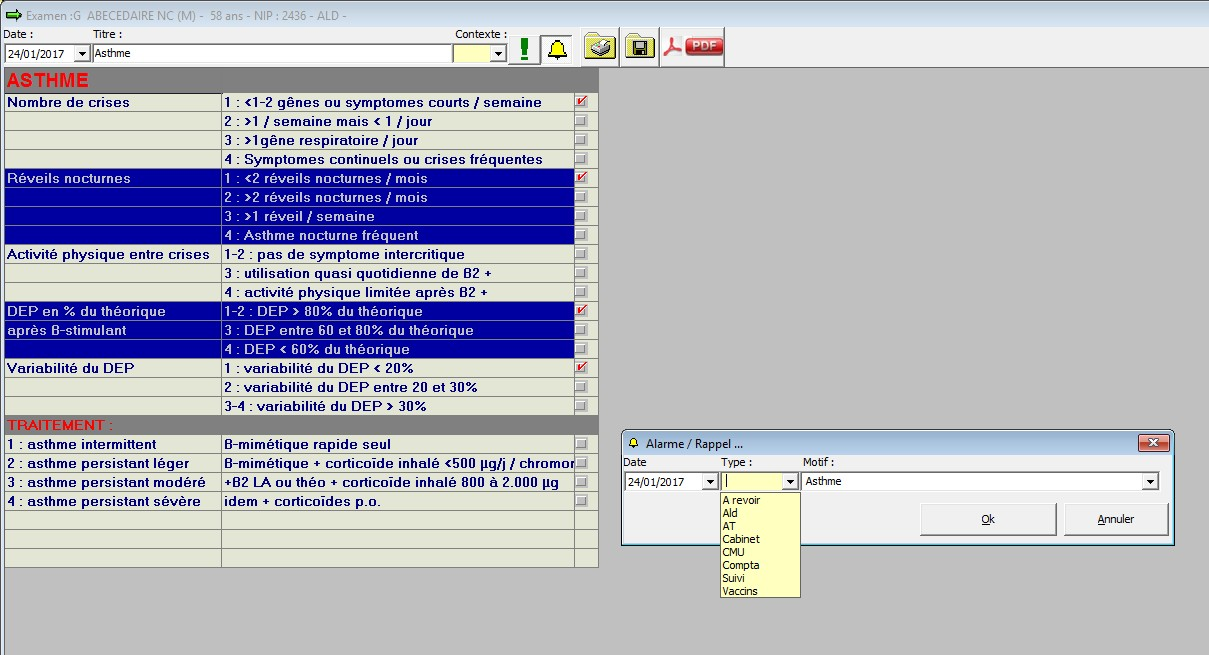Viewport: 1209px width, 655px height.
Task: Select 'Vaccins' alarm type
Action: (x=760, y=591)
